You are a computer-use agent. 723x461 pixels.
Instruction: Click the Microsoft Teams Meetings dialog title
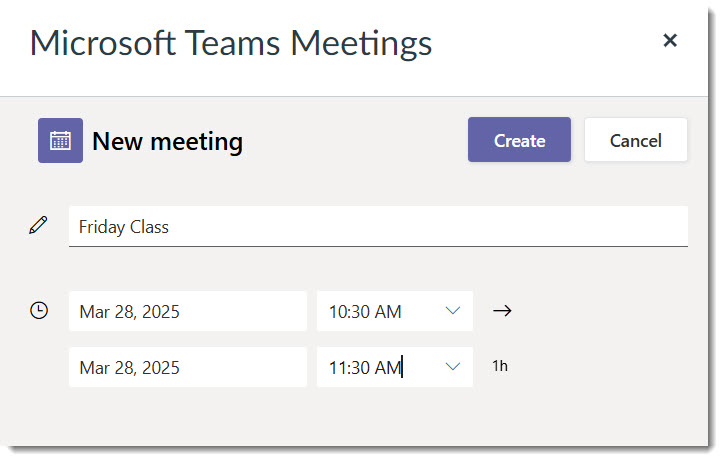231,43
